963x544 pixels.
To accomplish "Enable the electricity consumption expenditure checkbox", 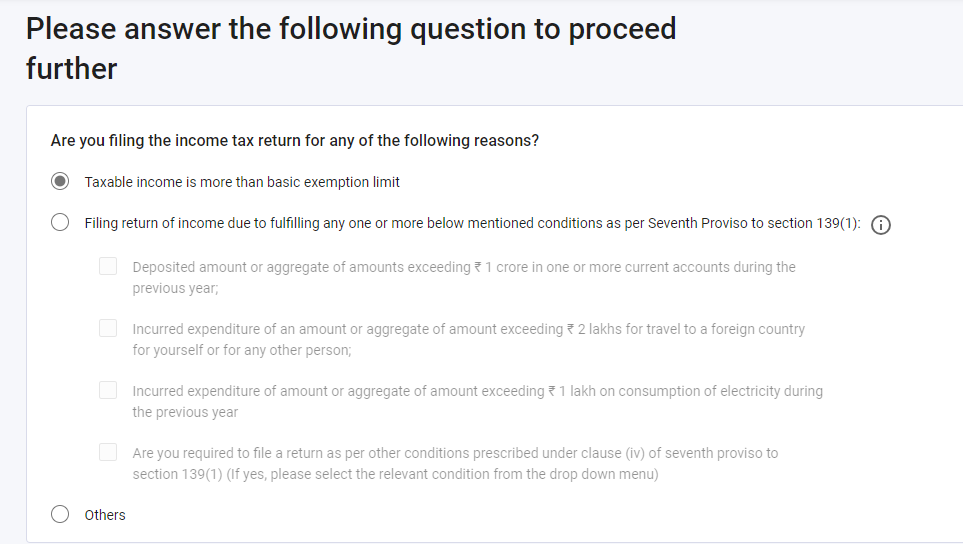I will tap(108, 390).
